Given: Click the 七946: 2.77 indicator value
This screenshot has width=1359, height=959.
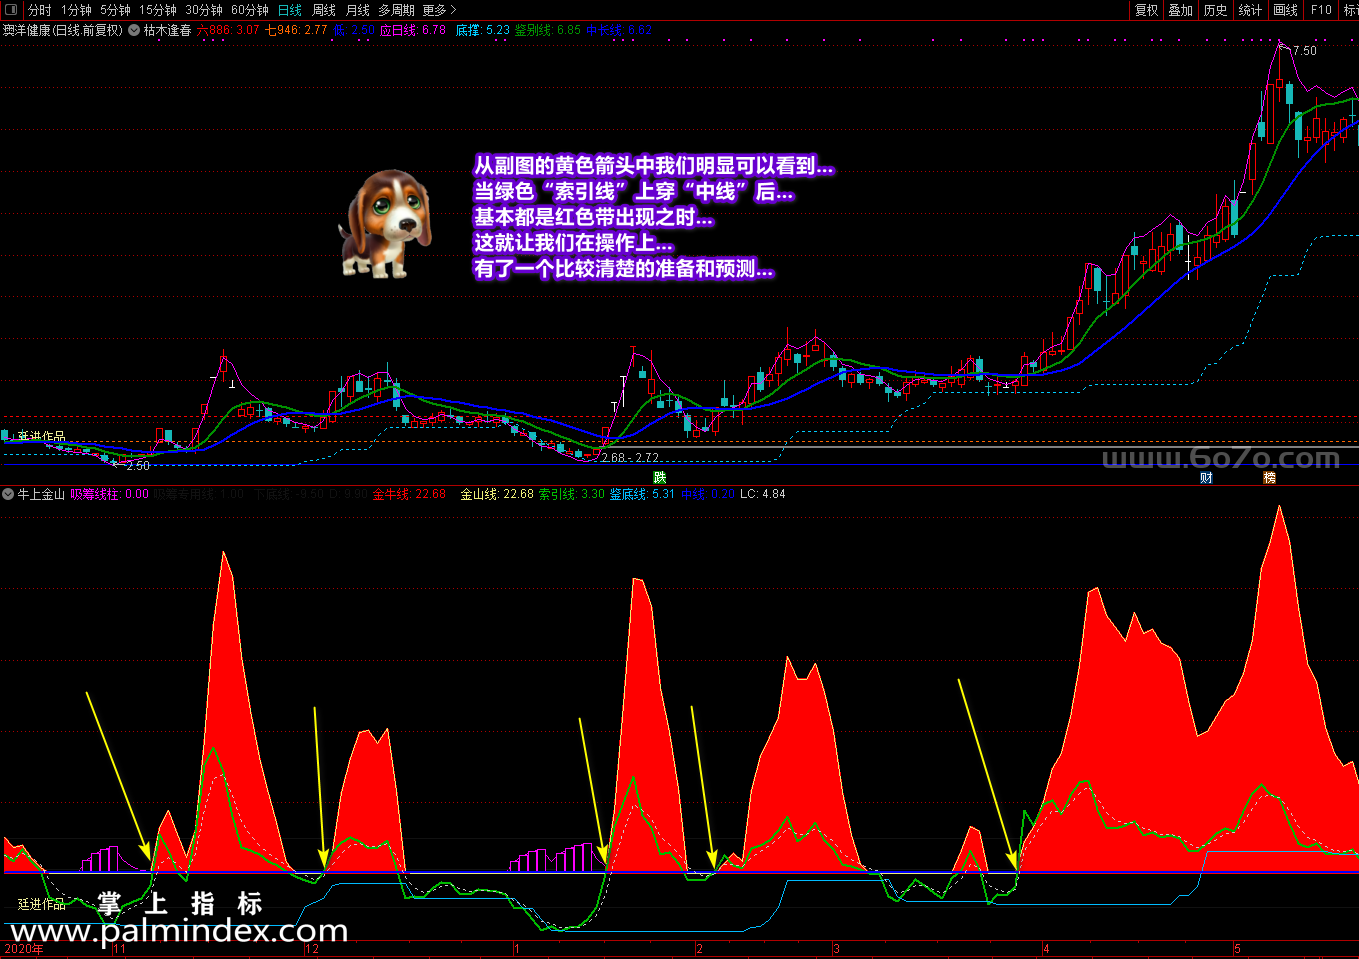Looking at the screenshot, I should pyautogui.click(x=296, y=30).
